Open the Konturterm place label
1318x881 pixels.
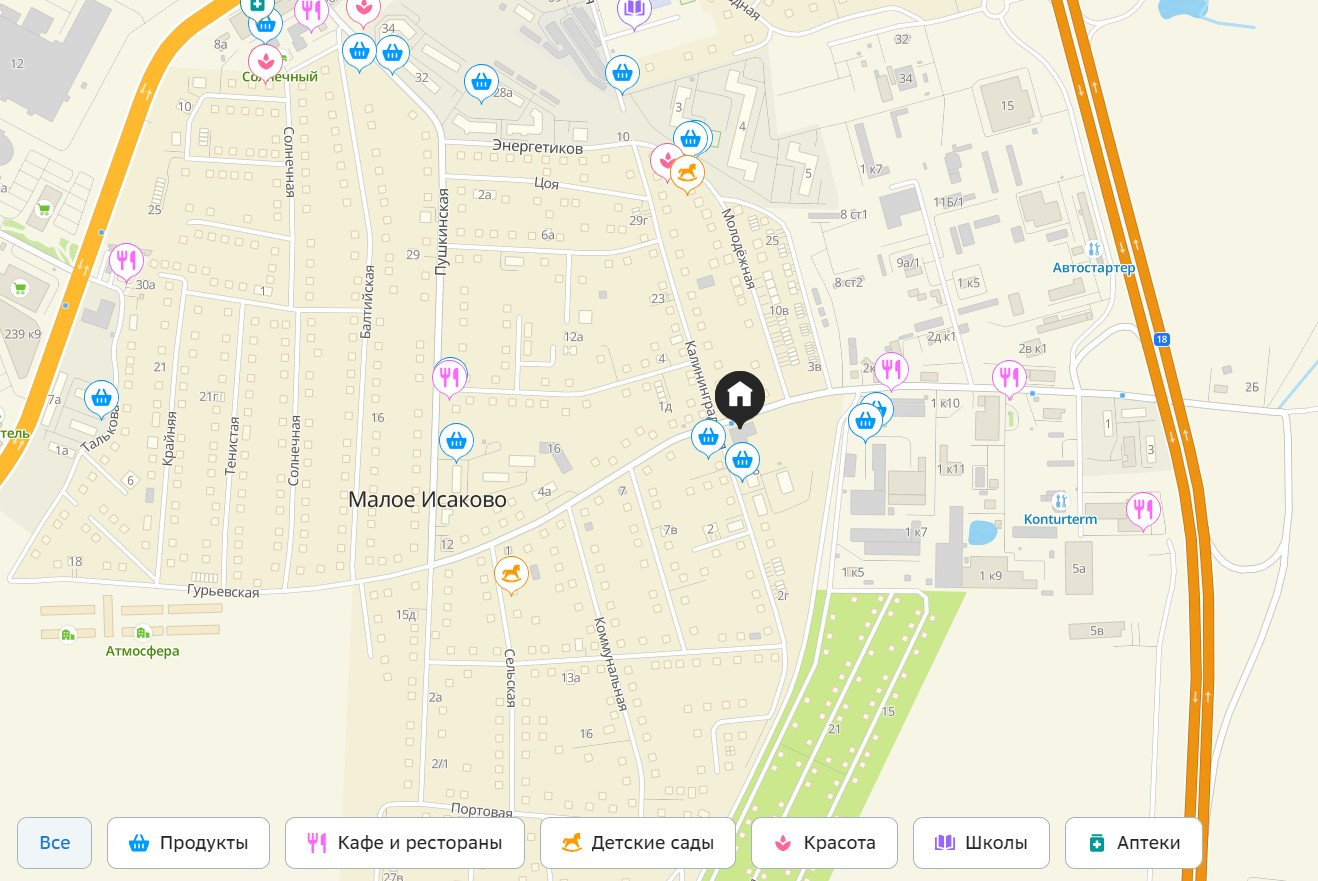click(x=1060, y=519)
